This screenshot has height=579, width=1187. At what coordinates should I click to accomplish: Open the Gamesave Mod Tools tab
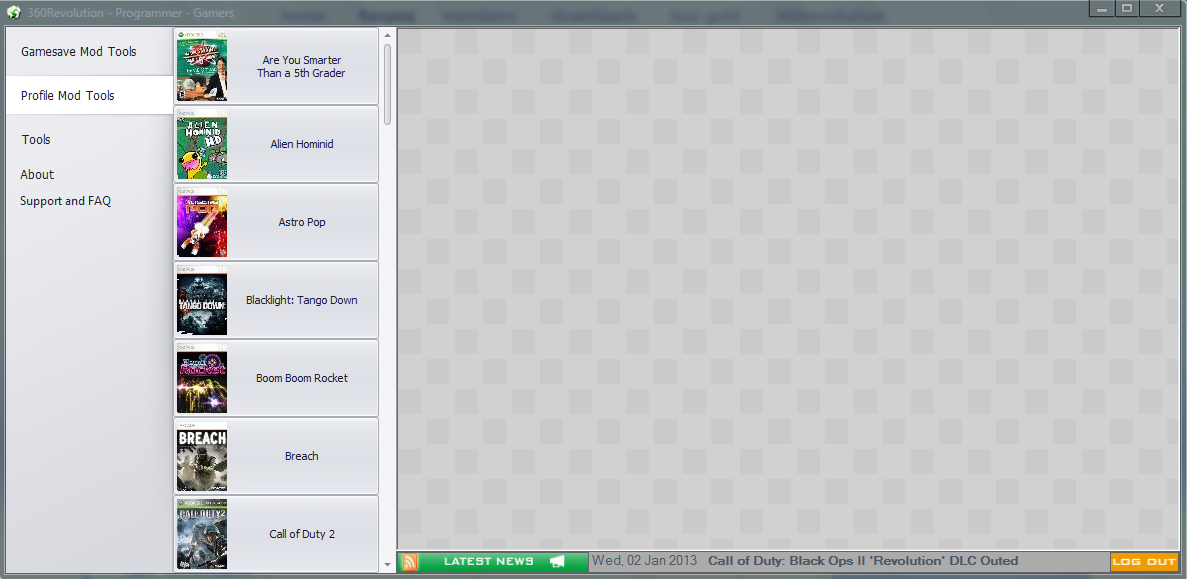click(79, 52)
